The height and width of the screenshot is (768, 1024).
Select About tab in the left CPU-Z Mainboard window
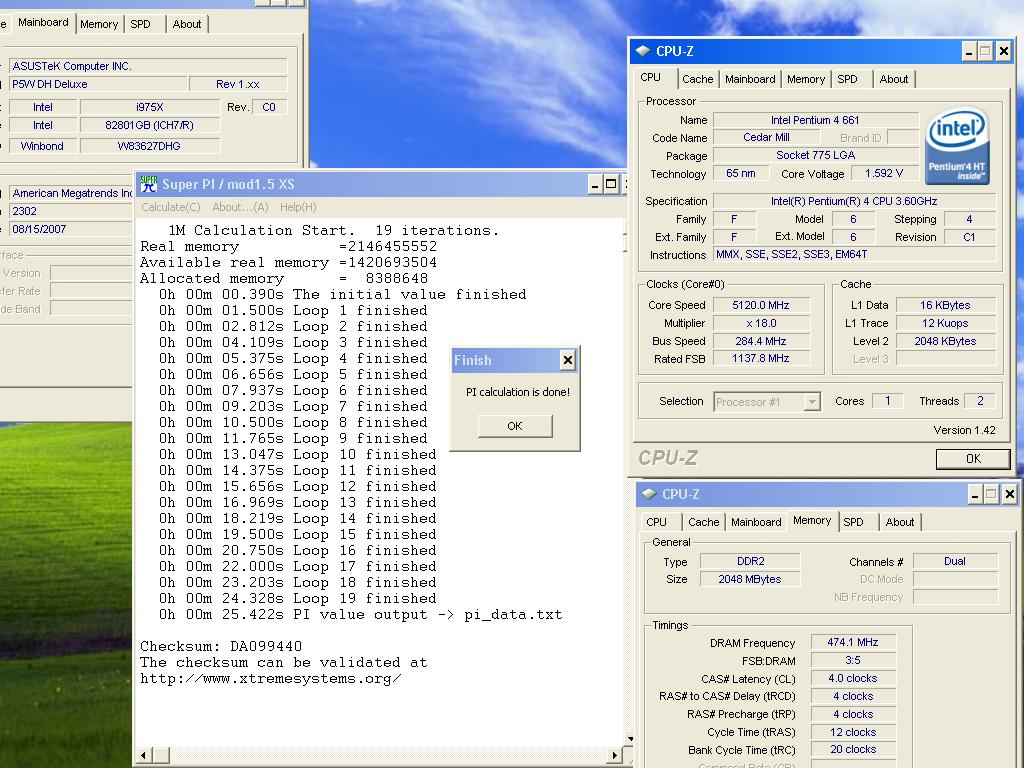(x=187, y=24)
